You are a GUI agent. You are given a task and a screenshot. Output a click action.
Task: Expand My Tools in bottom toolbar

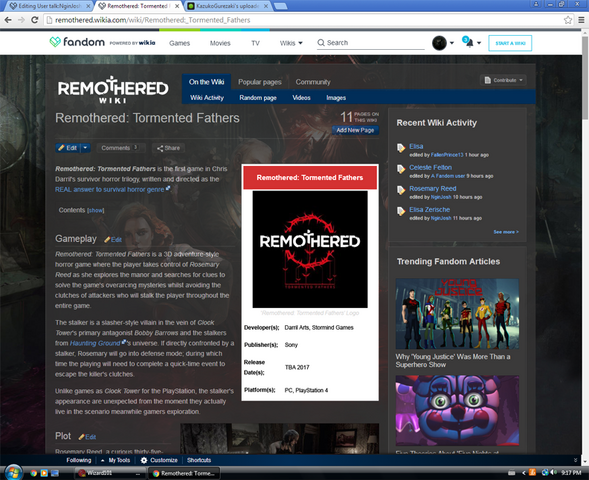(x=115, y=460)
